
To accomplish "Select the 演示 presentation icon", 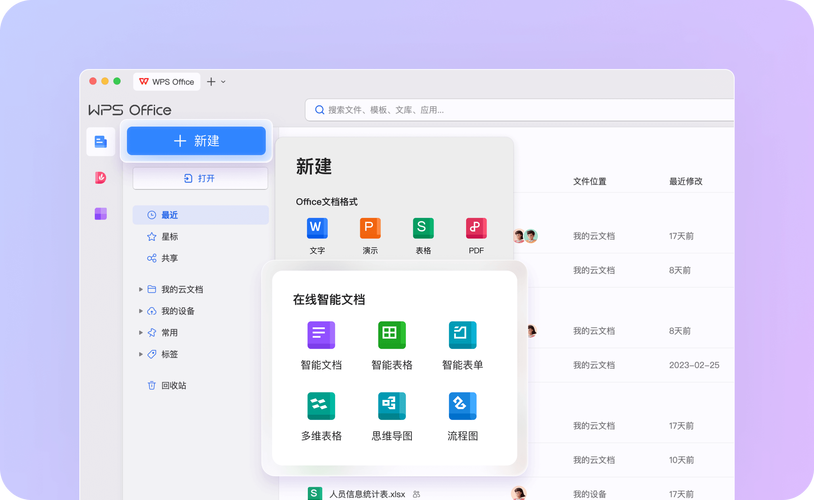I will 370,228.
